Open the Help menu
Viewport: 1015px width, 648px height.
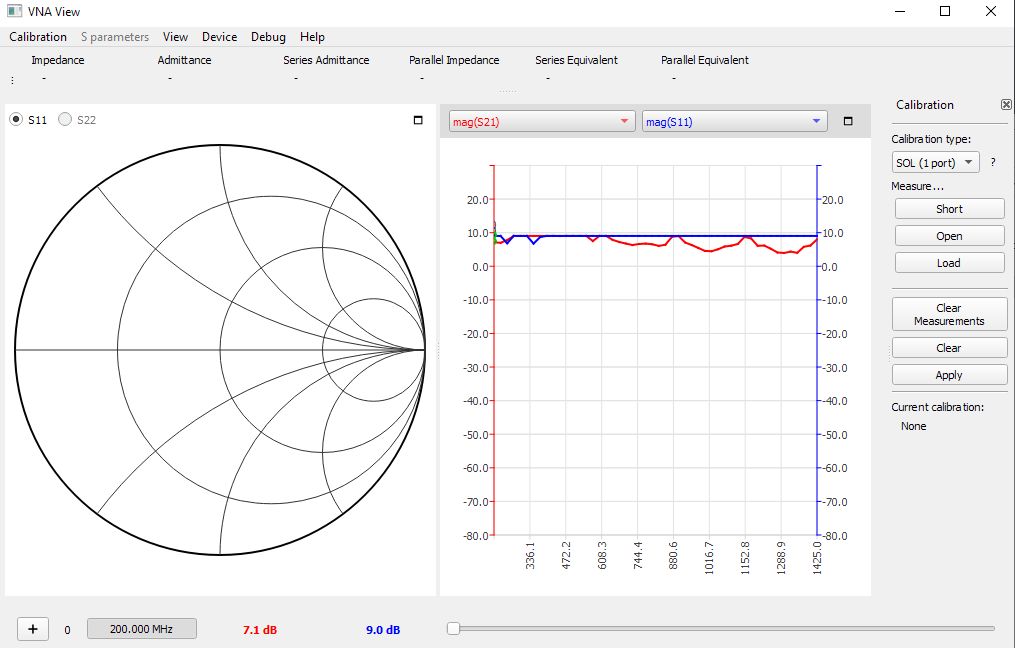[x=312, y=37]
